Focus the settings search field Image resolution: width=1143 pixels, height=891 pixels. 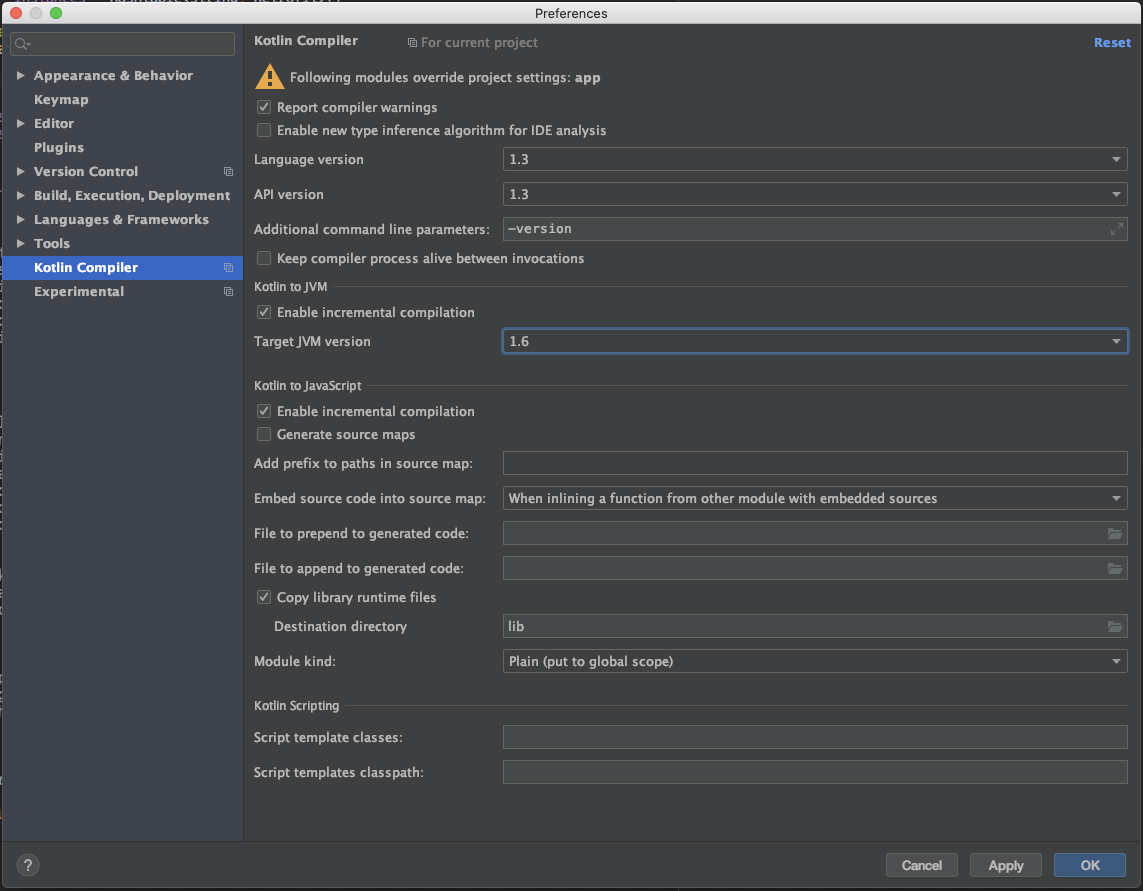tap(122, 44)
